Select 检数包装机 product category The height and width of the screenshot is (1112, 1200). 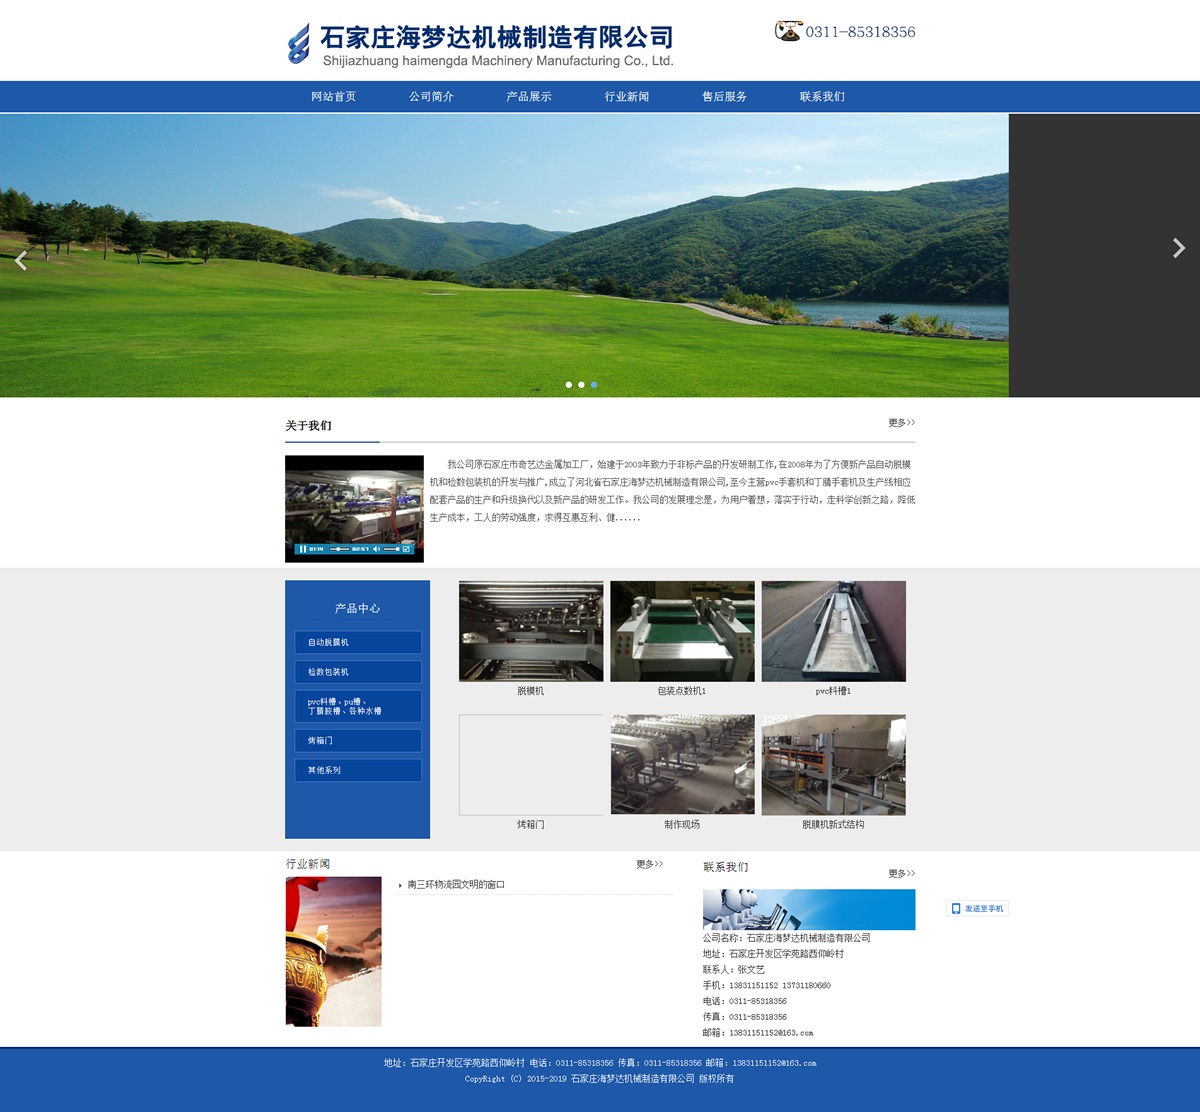tap(357, 672)
